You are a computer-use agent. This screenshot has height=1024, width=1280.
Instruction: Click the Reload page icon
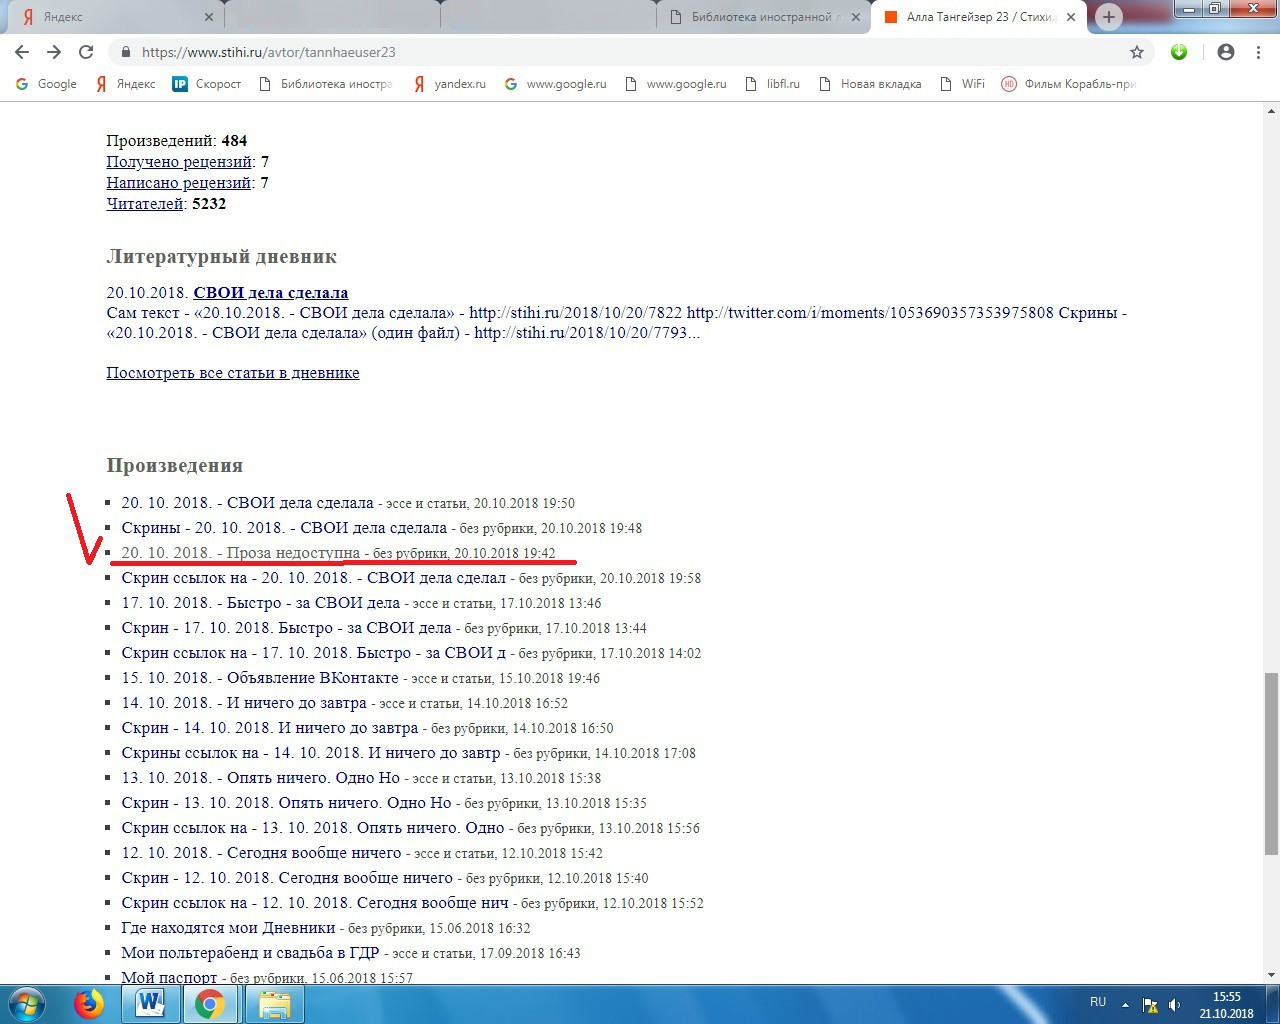click(x=86, y=52)
